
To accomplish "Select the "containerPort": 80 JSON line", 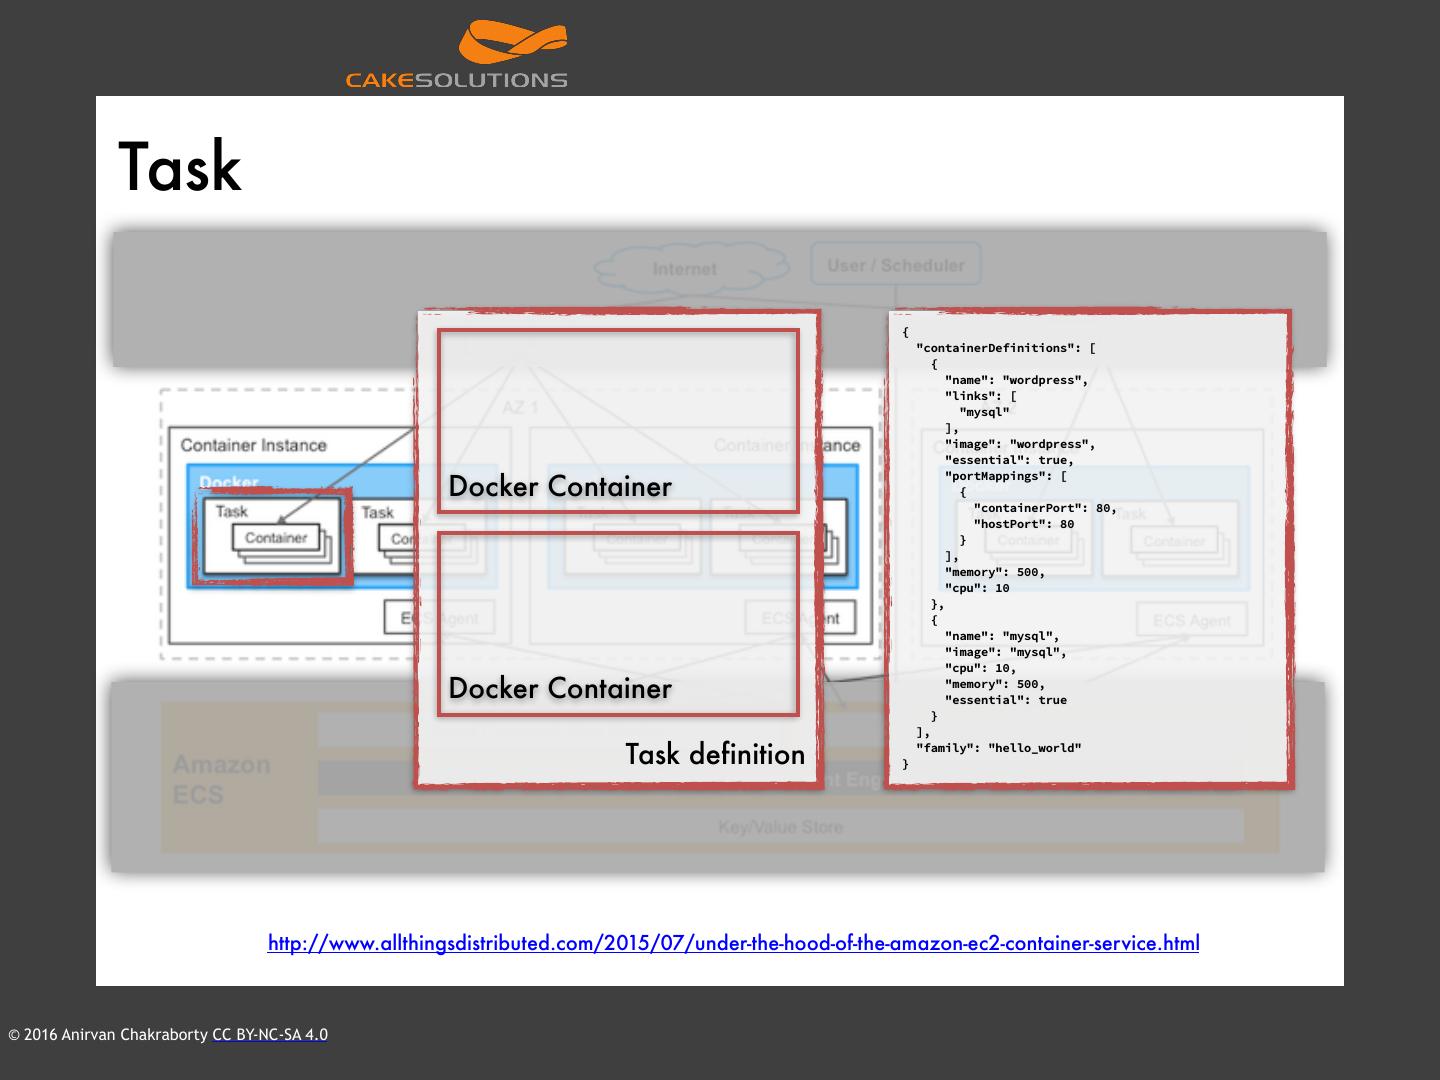I will [1045, 508].
